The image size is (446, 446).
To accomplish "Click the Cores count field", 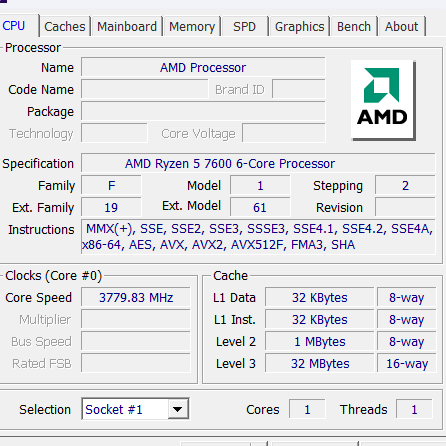I will (x=307, y=409).
